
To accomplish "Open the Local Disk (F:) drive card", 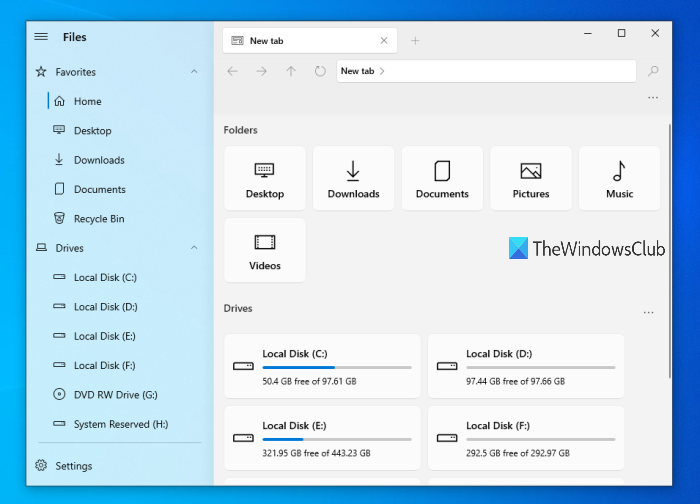I will [x=525, y=438].
